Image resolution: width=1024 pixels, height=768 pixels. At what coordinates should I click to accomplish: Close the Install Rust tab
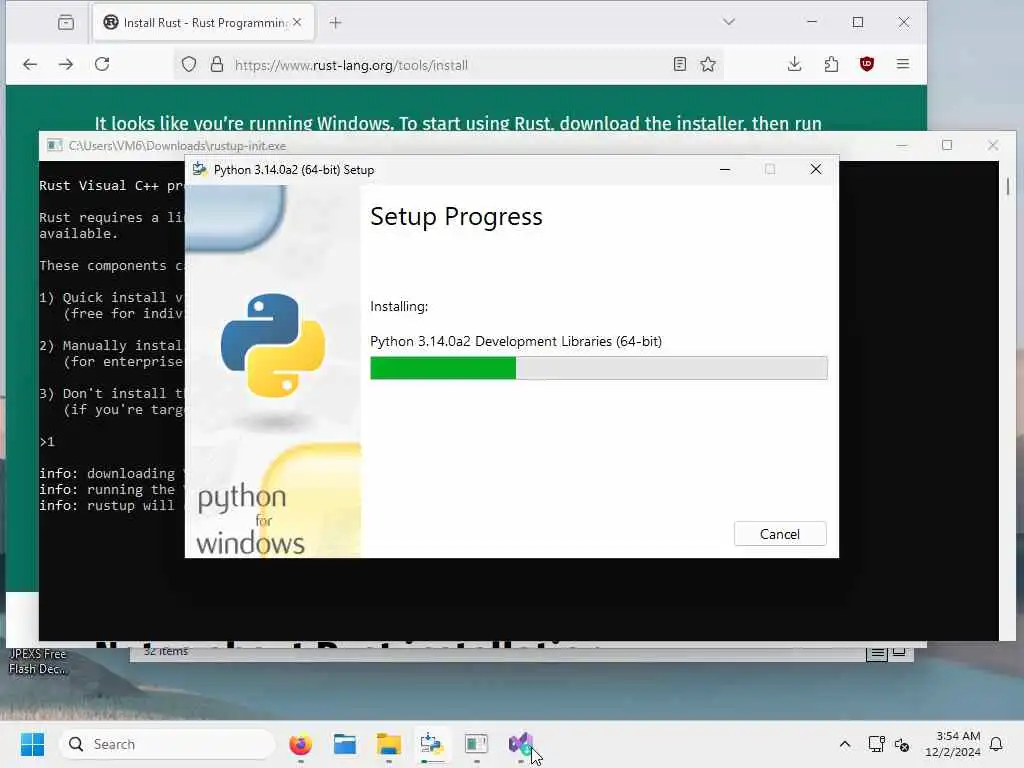click(x=297, y=22)
